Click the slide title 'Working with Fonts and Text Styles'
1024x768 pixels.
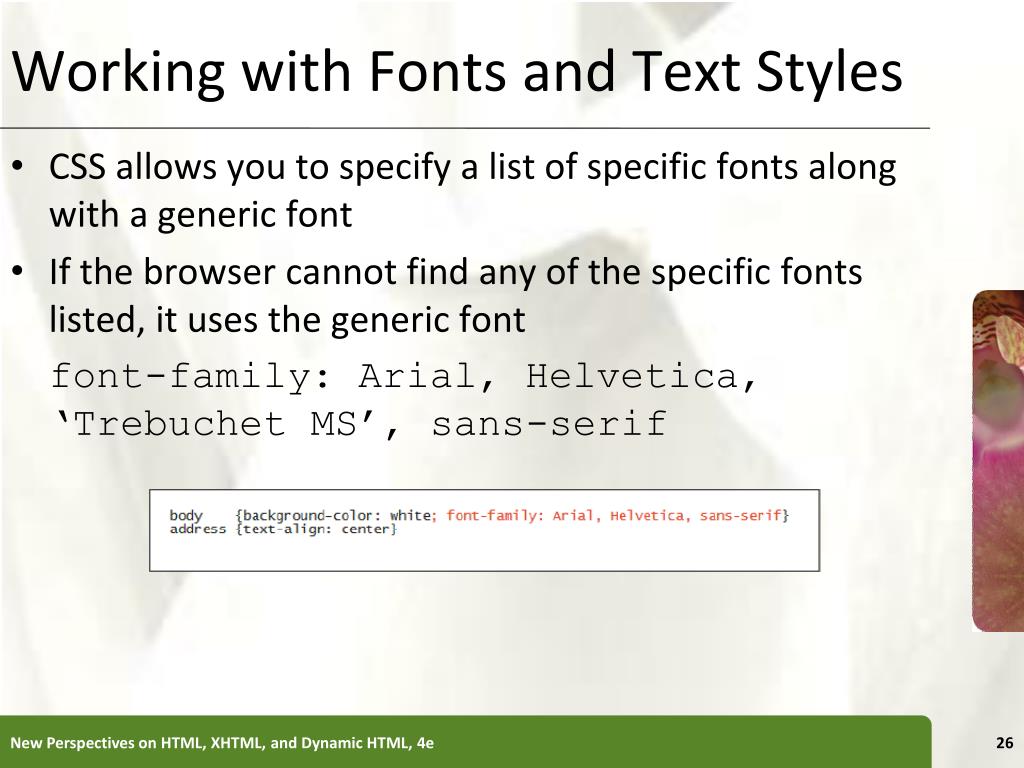pyautogui.click(x=457, y=72)
